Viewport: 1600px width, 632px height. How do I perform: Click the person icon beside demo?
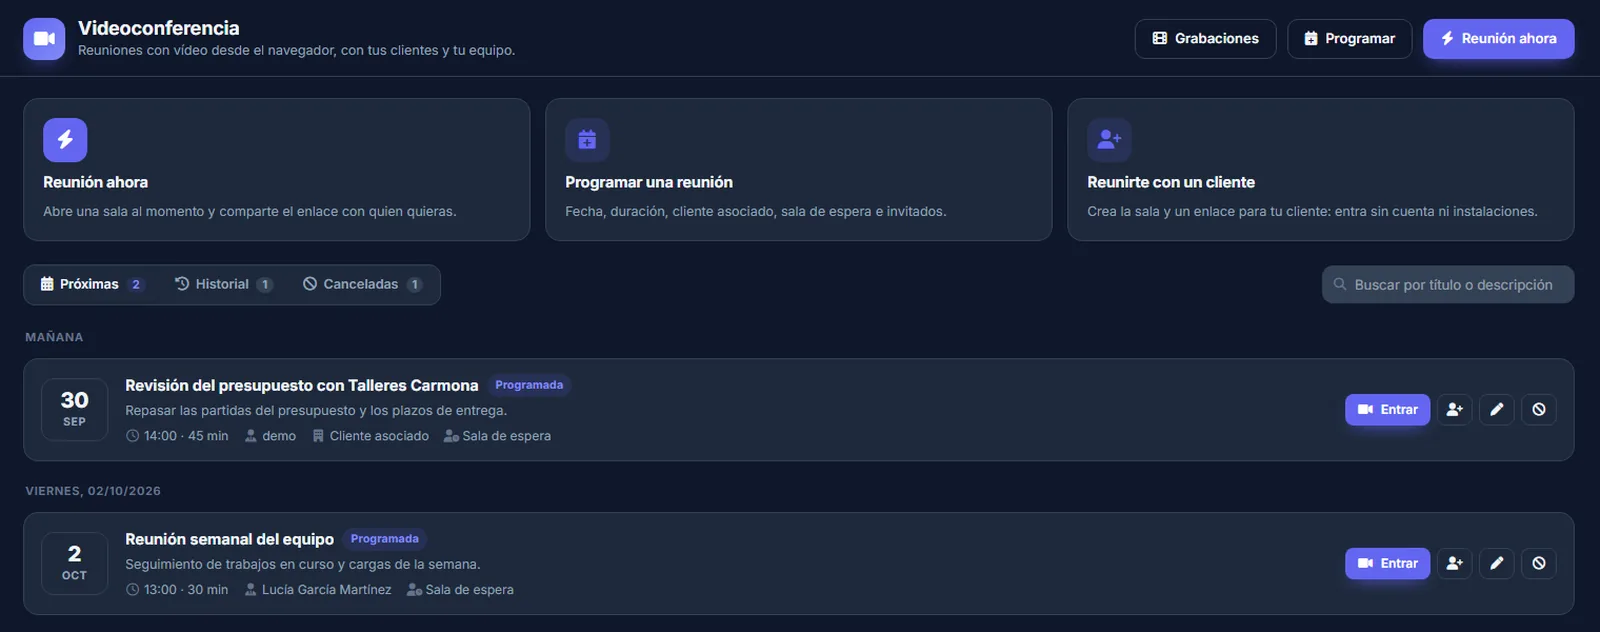tap(251, 436)
